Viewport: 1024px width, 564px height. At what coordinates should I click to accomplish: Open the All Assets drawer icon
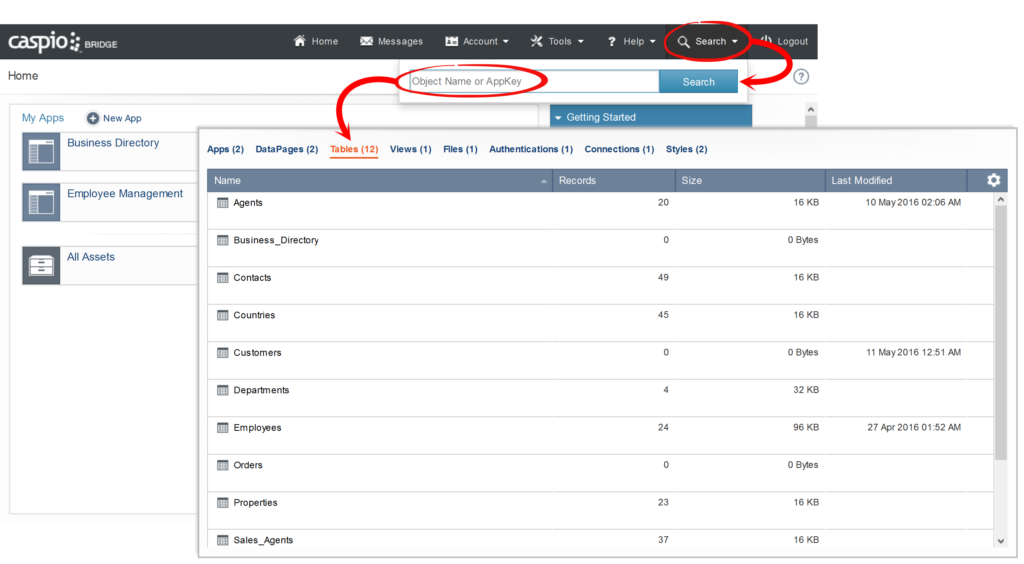tap(41, 265)
